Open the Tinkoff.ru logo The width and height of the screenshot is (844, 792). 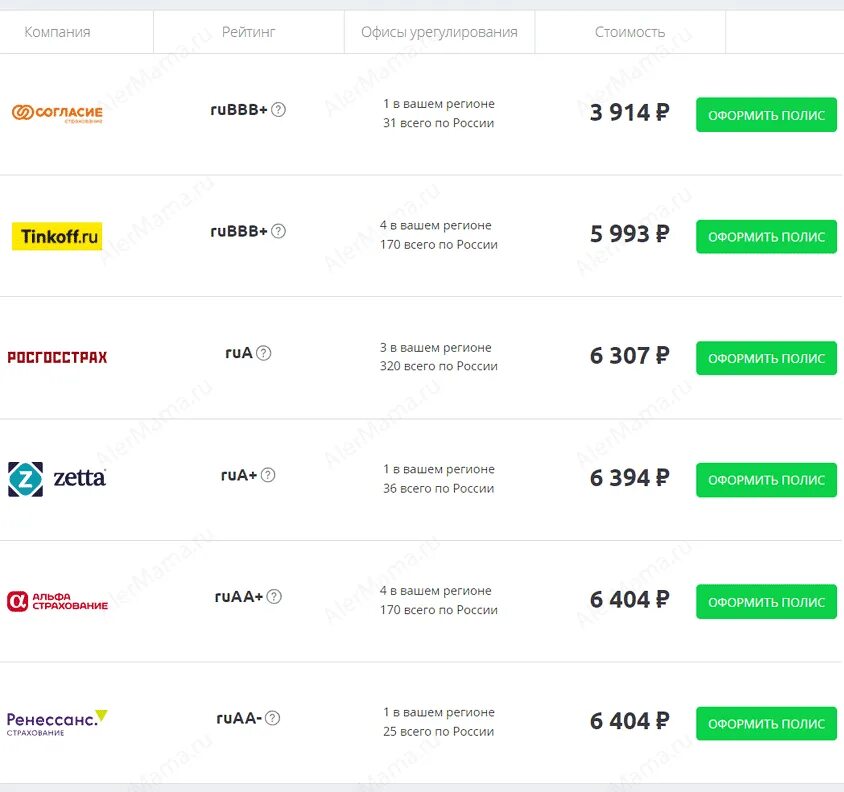click(x=57, y=236)
